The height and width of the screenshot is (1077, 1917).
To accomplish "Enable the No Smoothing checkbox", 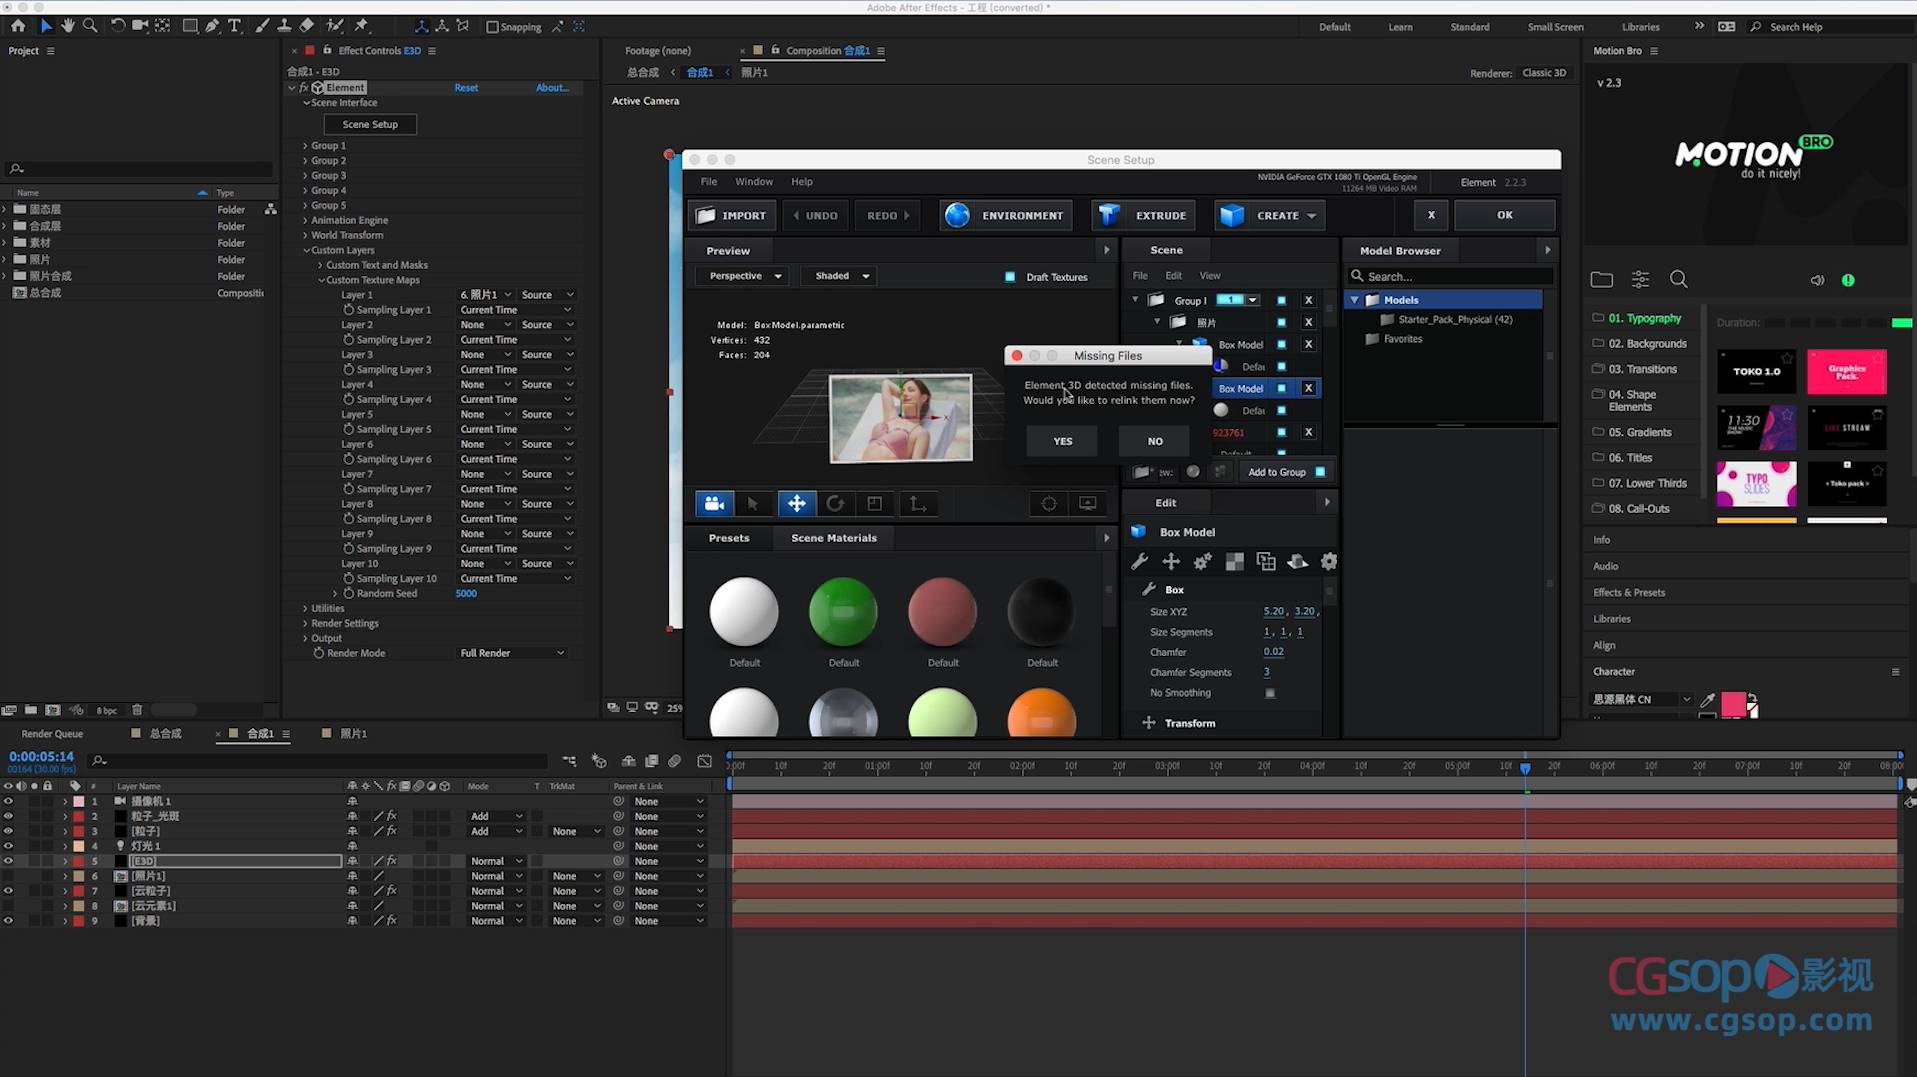I will click(x=1270, y=693).
